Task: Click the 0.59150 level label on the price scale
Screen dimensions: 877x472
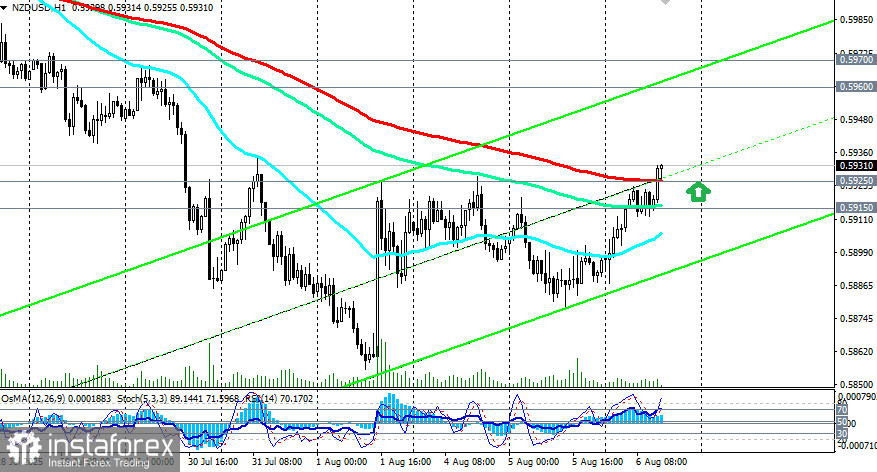Action: 856,207
